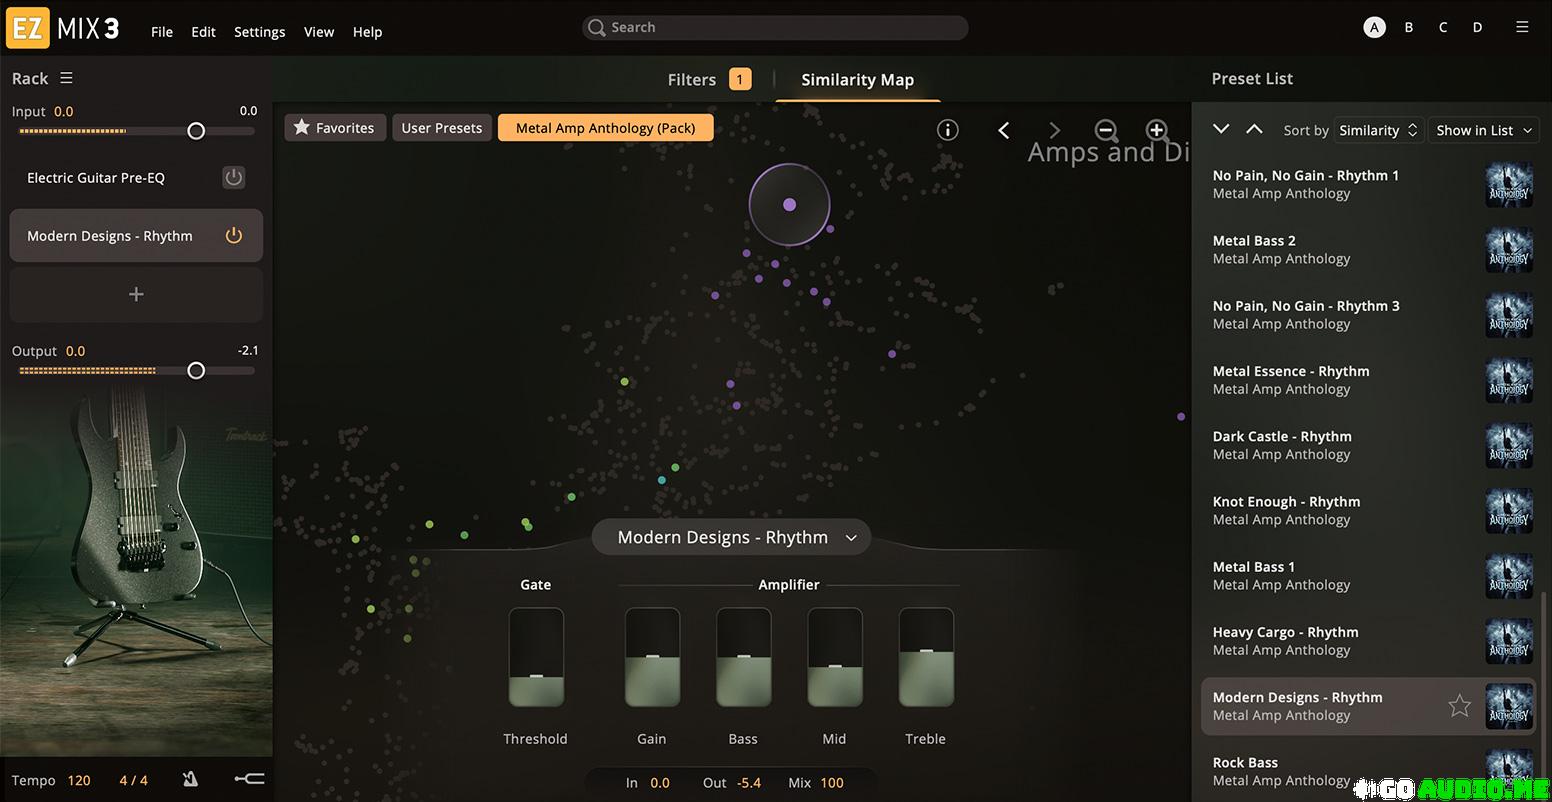1552x802 pixels.
Task: Adjust the Amplifier Gain fader
Action: [x=652, y=657]
